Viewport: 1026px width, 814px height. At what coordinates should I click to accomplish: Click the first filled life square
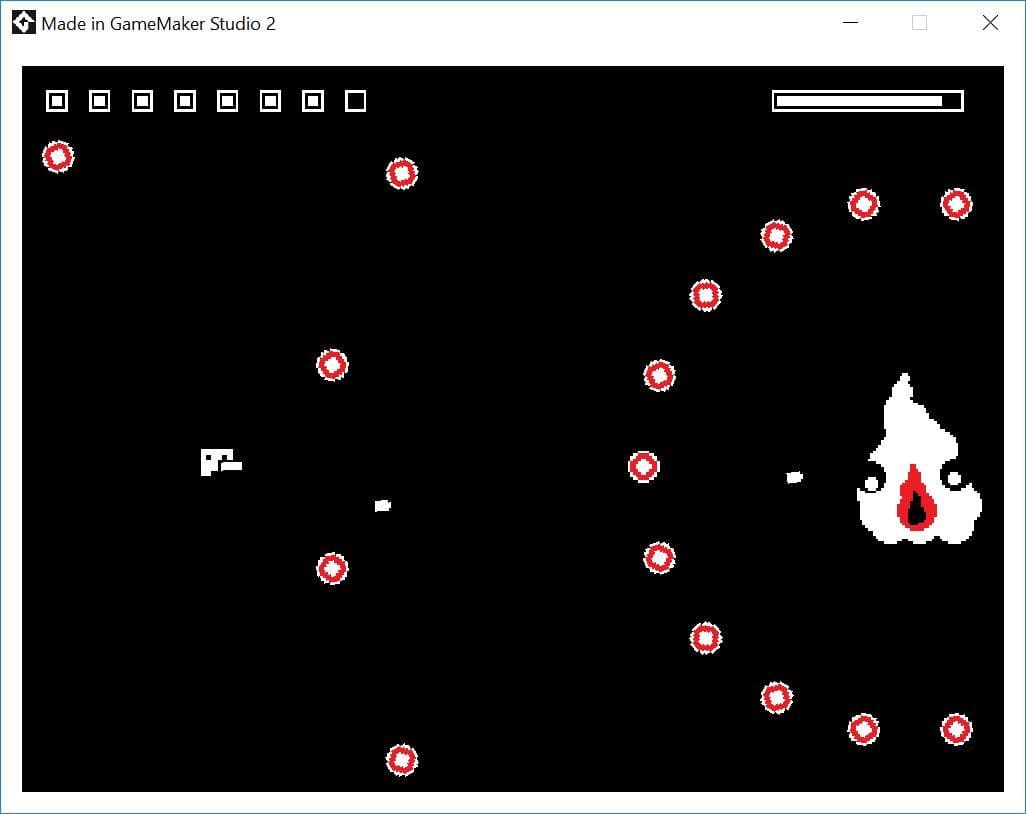(x=57, y=101)
